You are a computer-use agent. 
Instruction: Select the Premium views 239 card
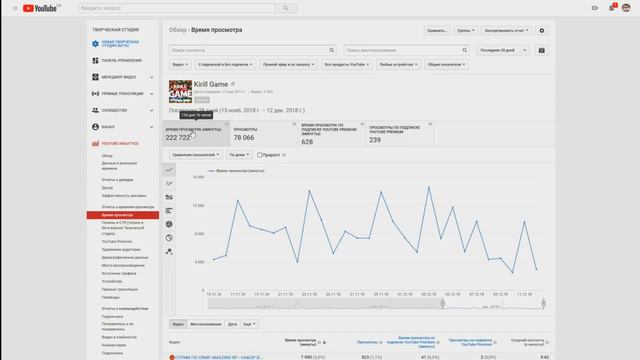tap(400, 133)
